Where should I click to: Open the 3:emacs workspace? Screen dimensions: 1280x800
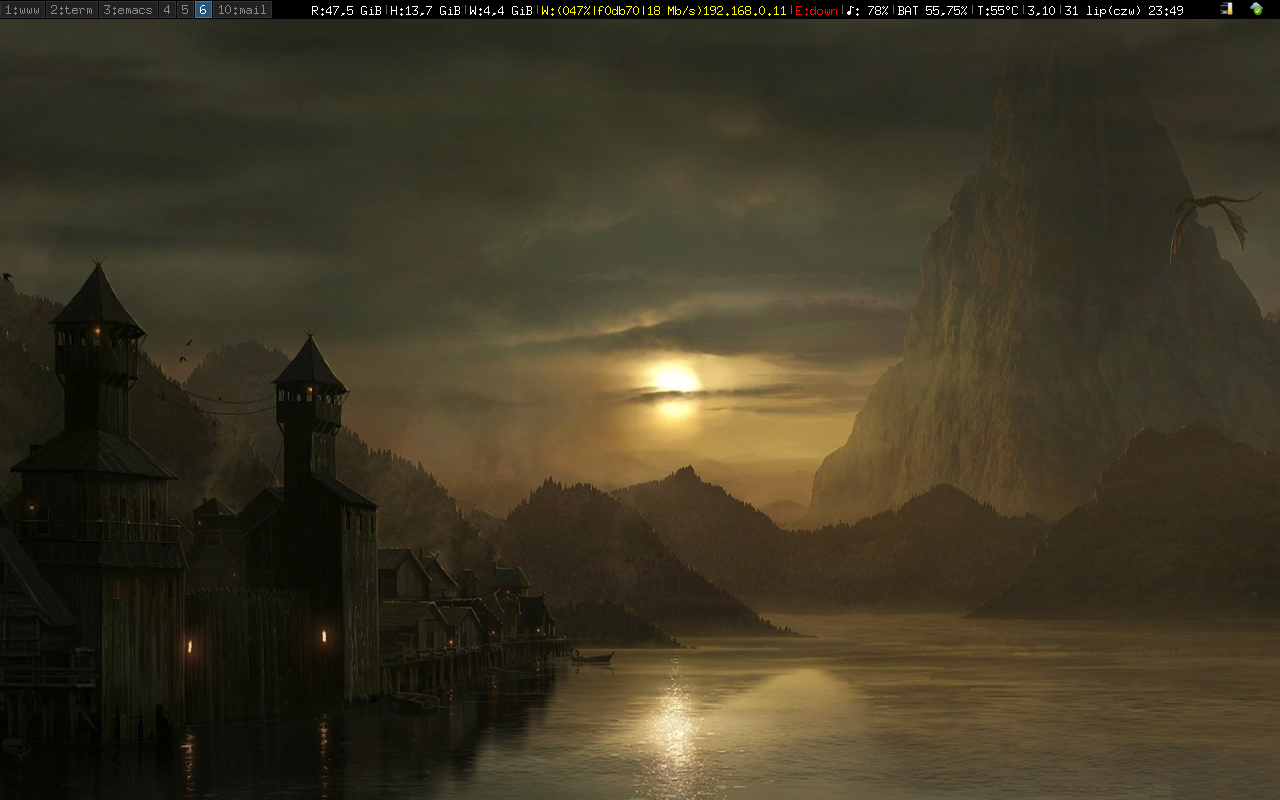click(128, 10)
